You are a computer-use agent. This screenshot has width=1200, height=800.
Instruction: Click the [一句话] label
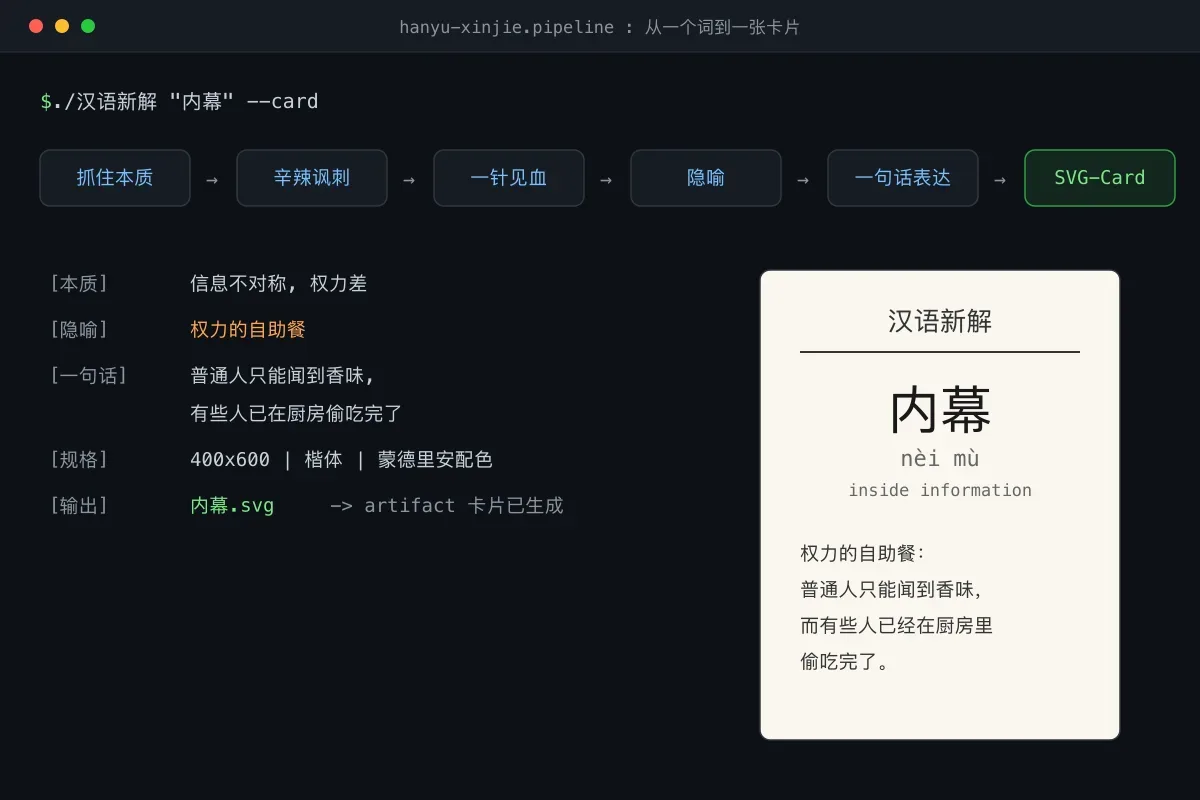click(88, 376)
